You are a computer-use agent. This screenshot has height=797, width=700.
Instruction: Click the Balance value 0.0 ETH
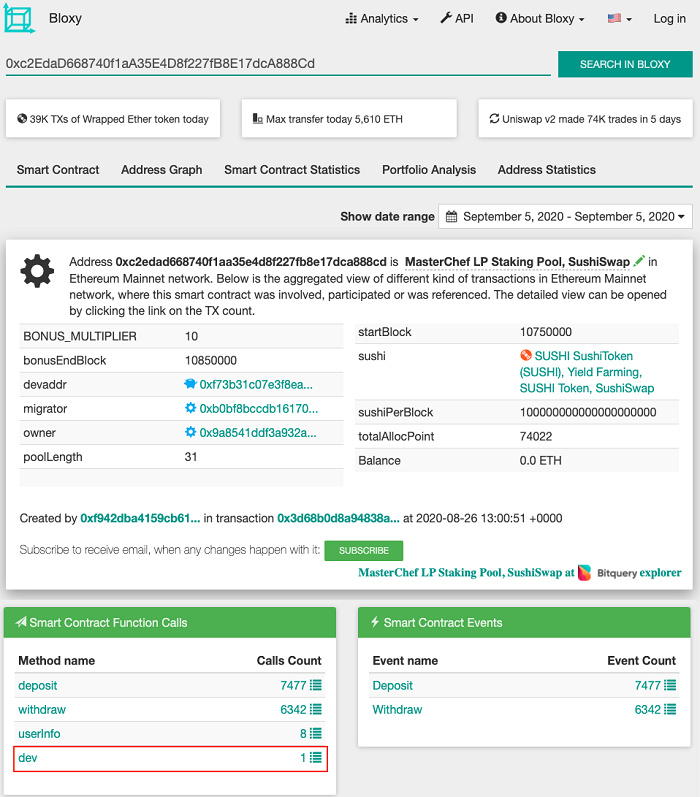[x=540, y=461]
